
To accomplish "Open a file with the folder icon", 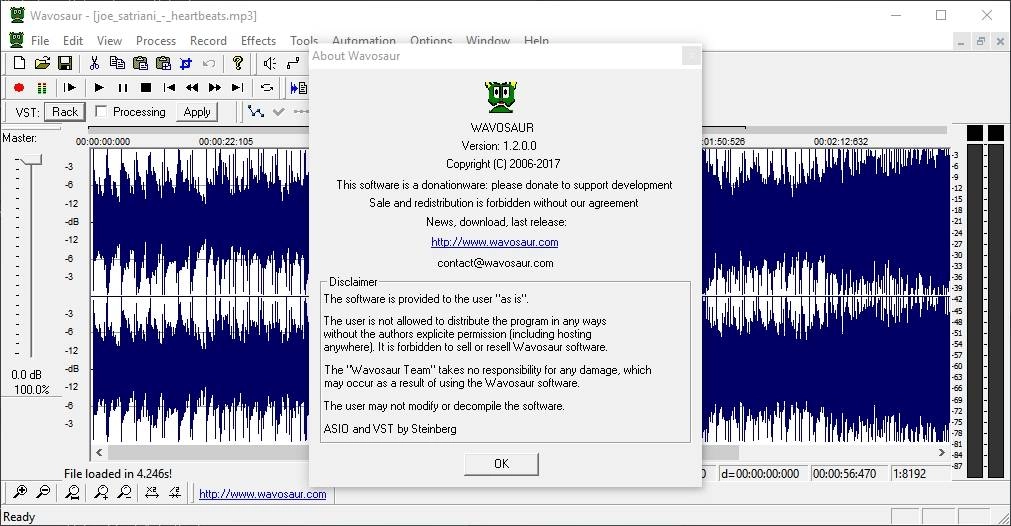I will point(42,63).
